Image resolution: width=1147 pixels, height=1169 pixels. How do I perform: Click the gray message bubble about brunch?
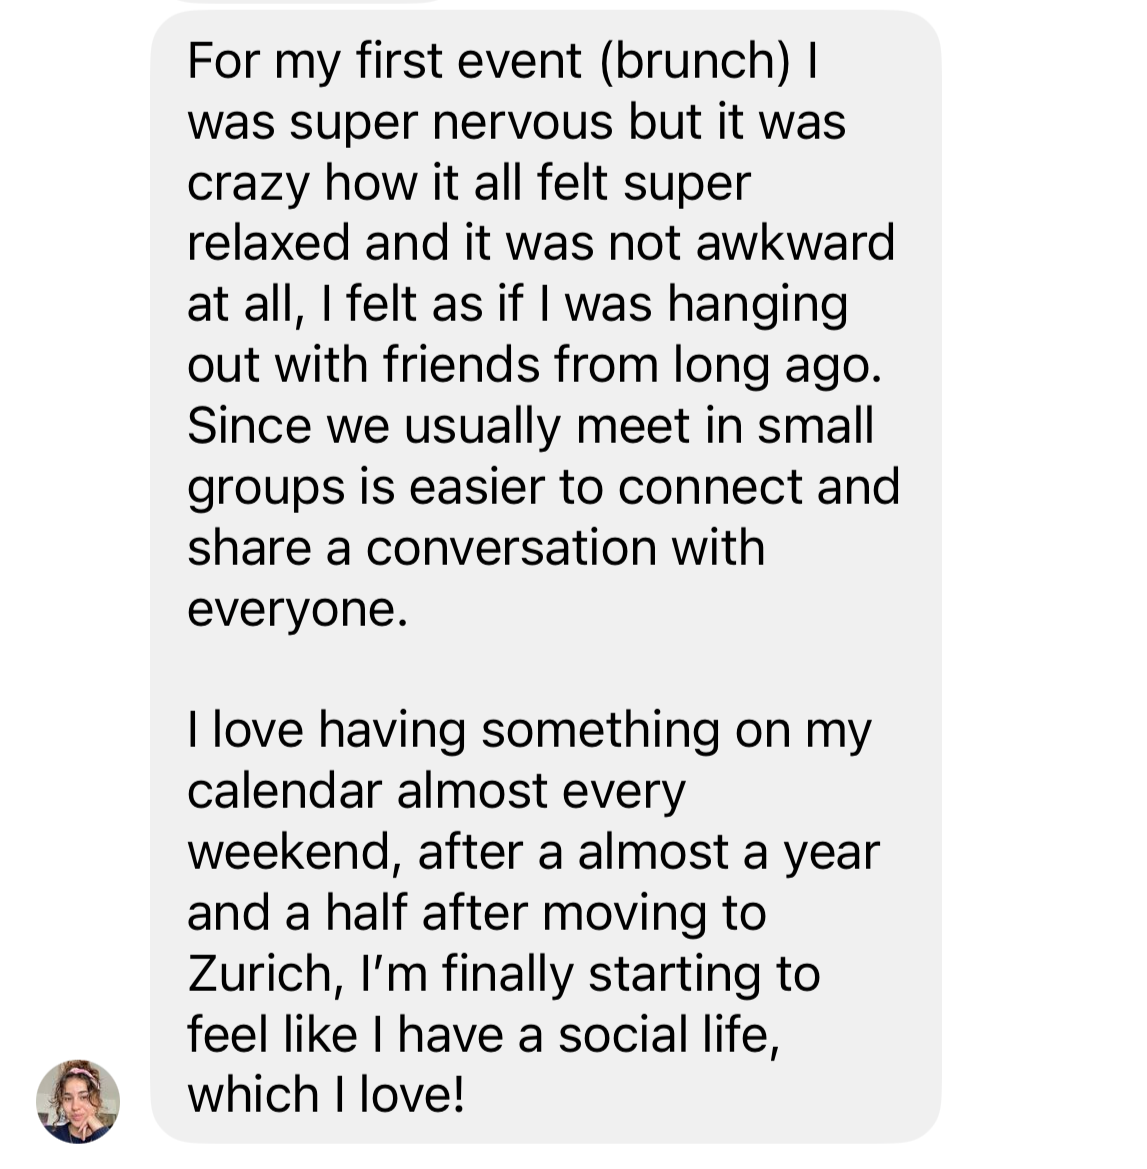(x=546, y=576)
